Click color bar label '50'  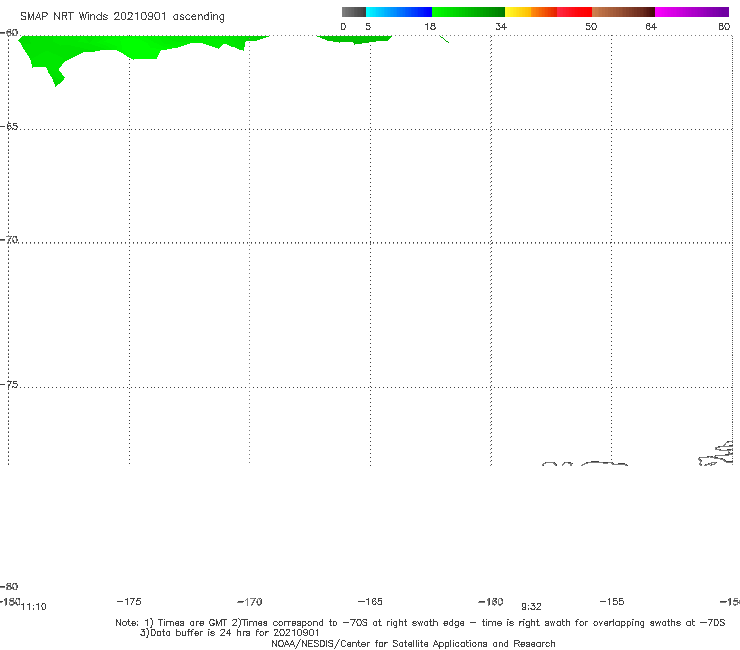coord(591,26)
